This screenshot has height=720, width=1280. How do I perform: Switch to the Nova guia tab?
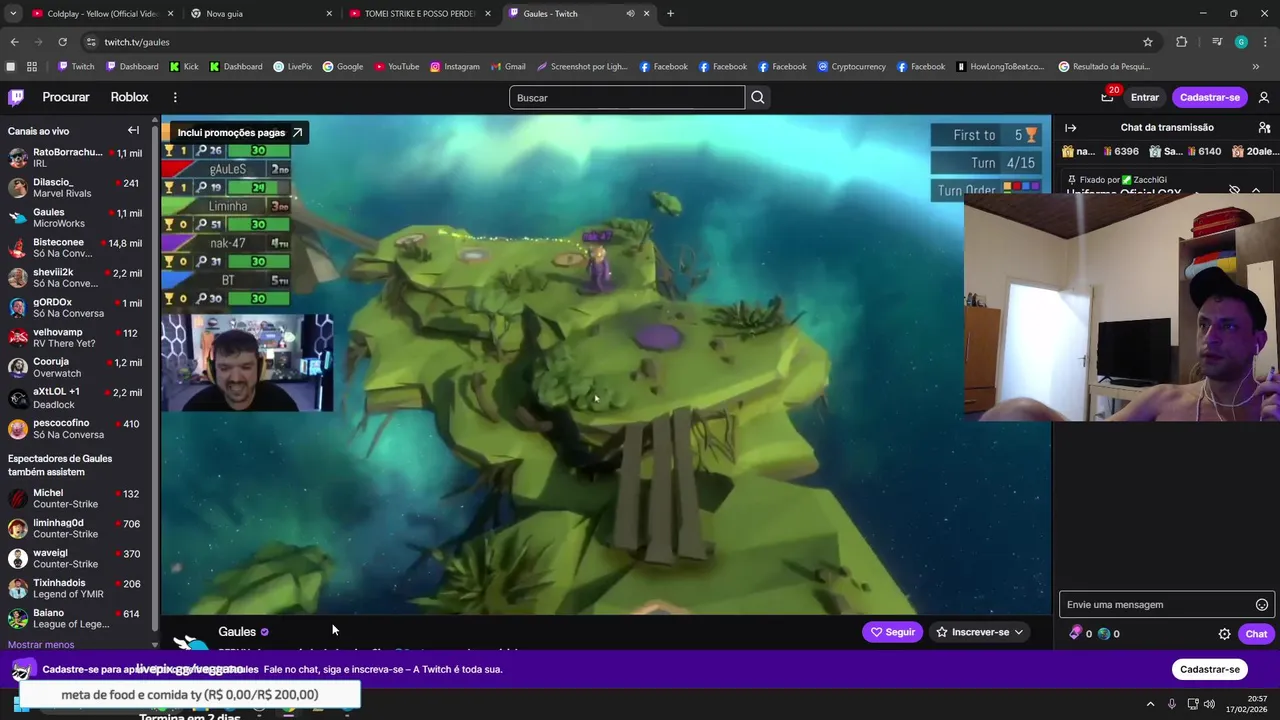click(x=260, y=14)
